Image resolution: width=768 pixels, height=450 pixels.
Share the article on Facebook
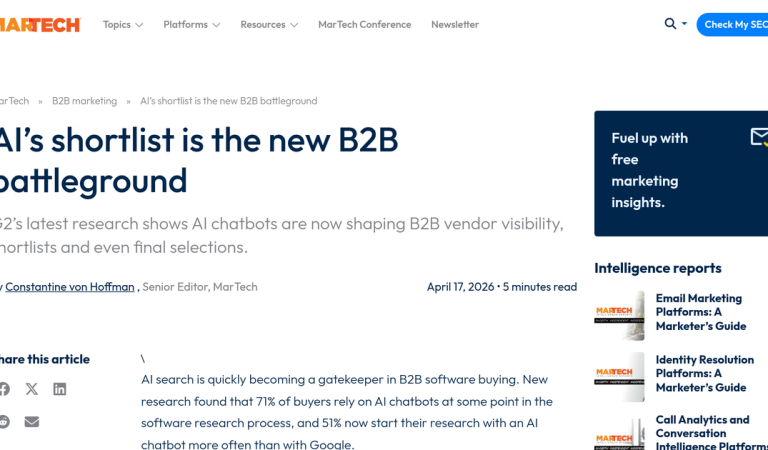pos(4,389)
